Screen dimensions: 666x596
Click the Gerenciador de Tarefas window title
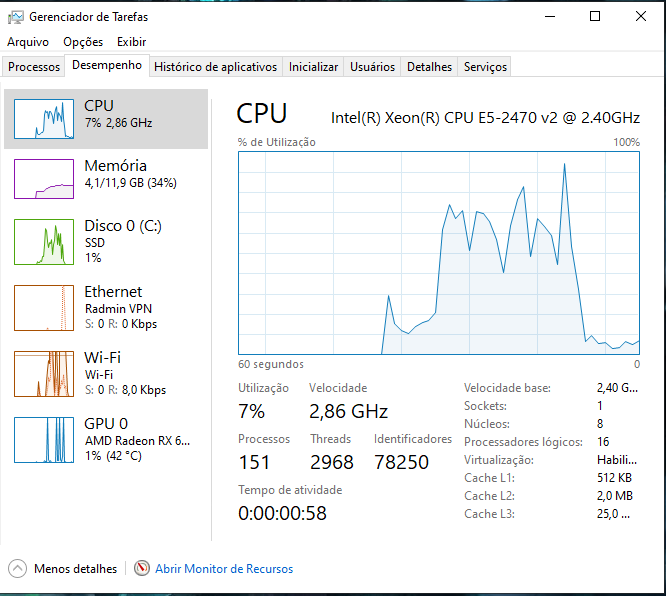pyautogui.click(x=88, y=17)
